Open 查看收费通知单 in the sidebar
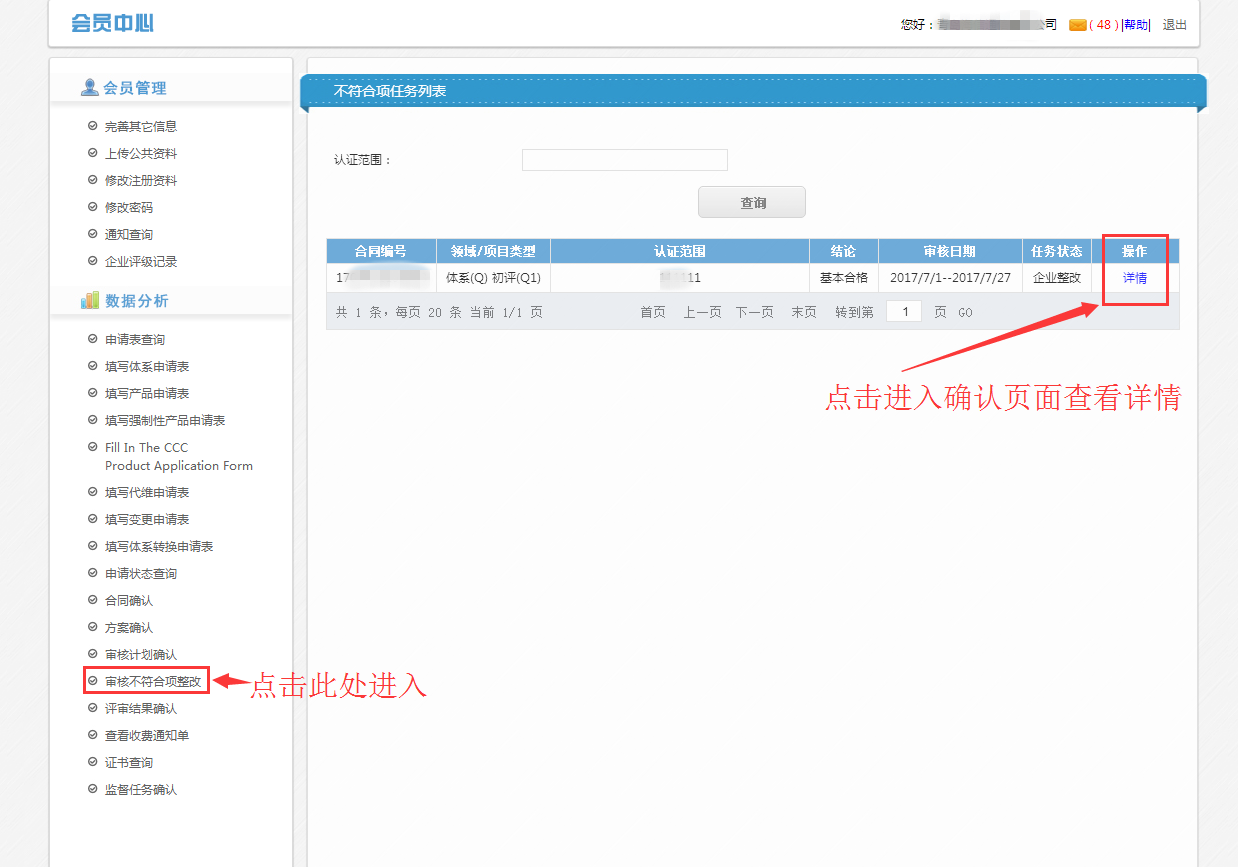 147,736
